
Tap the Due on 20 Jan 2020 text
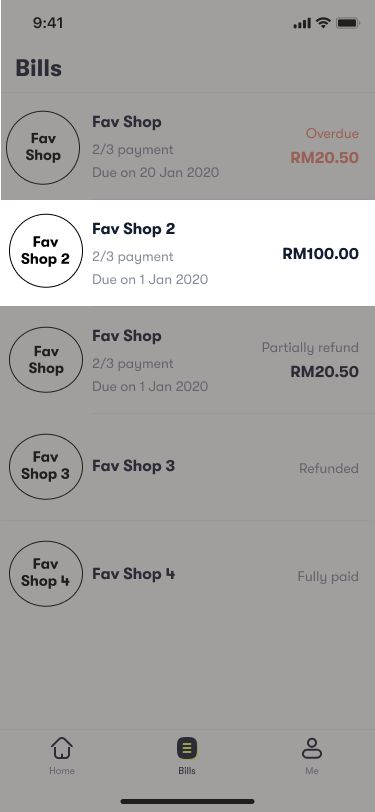(x=155, y=172)
